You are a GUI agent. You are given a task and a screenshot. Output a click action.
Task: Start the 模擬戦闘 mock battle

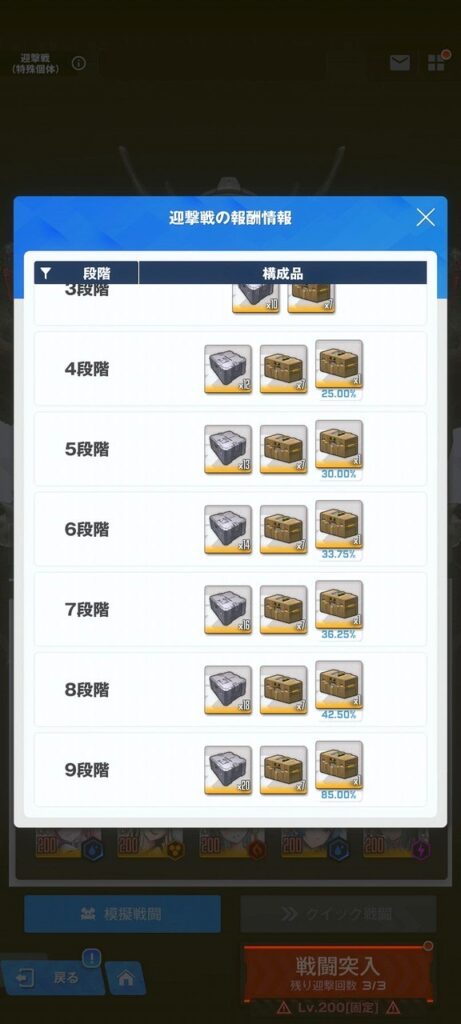pyautogui.click(x=122, y=914)
